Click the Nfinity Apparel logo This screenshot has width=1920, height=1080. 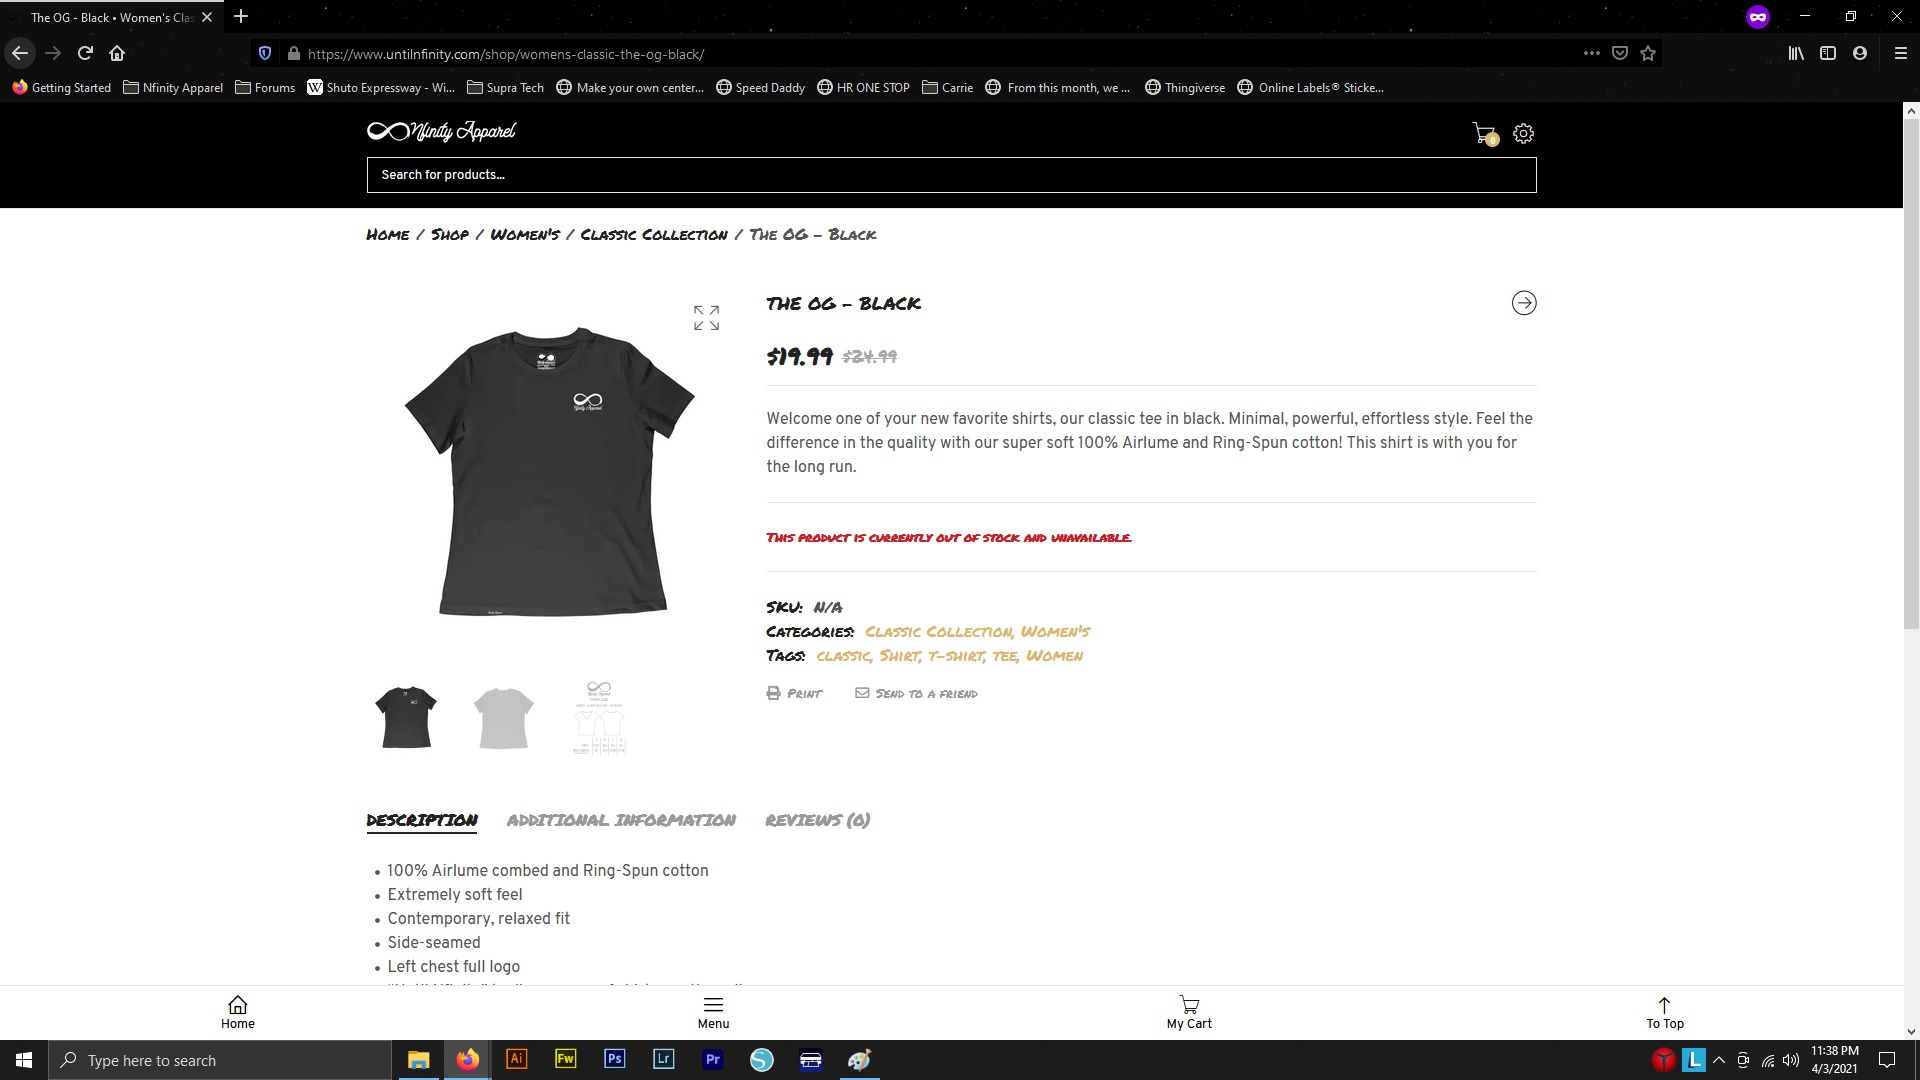[441, 131]
